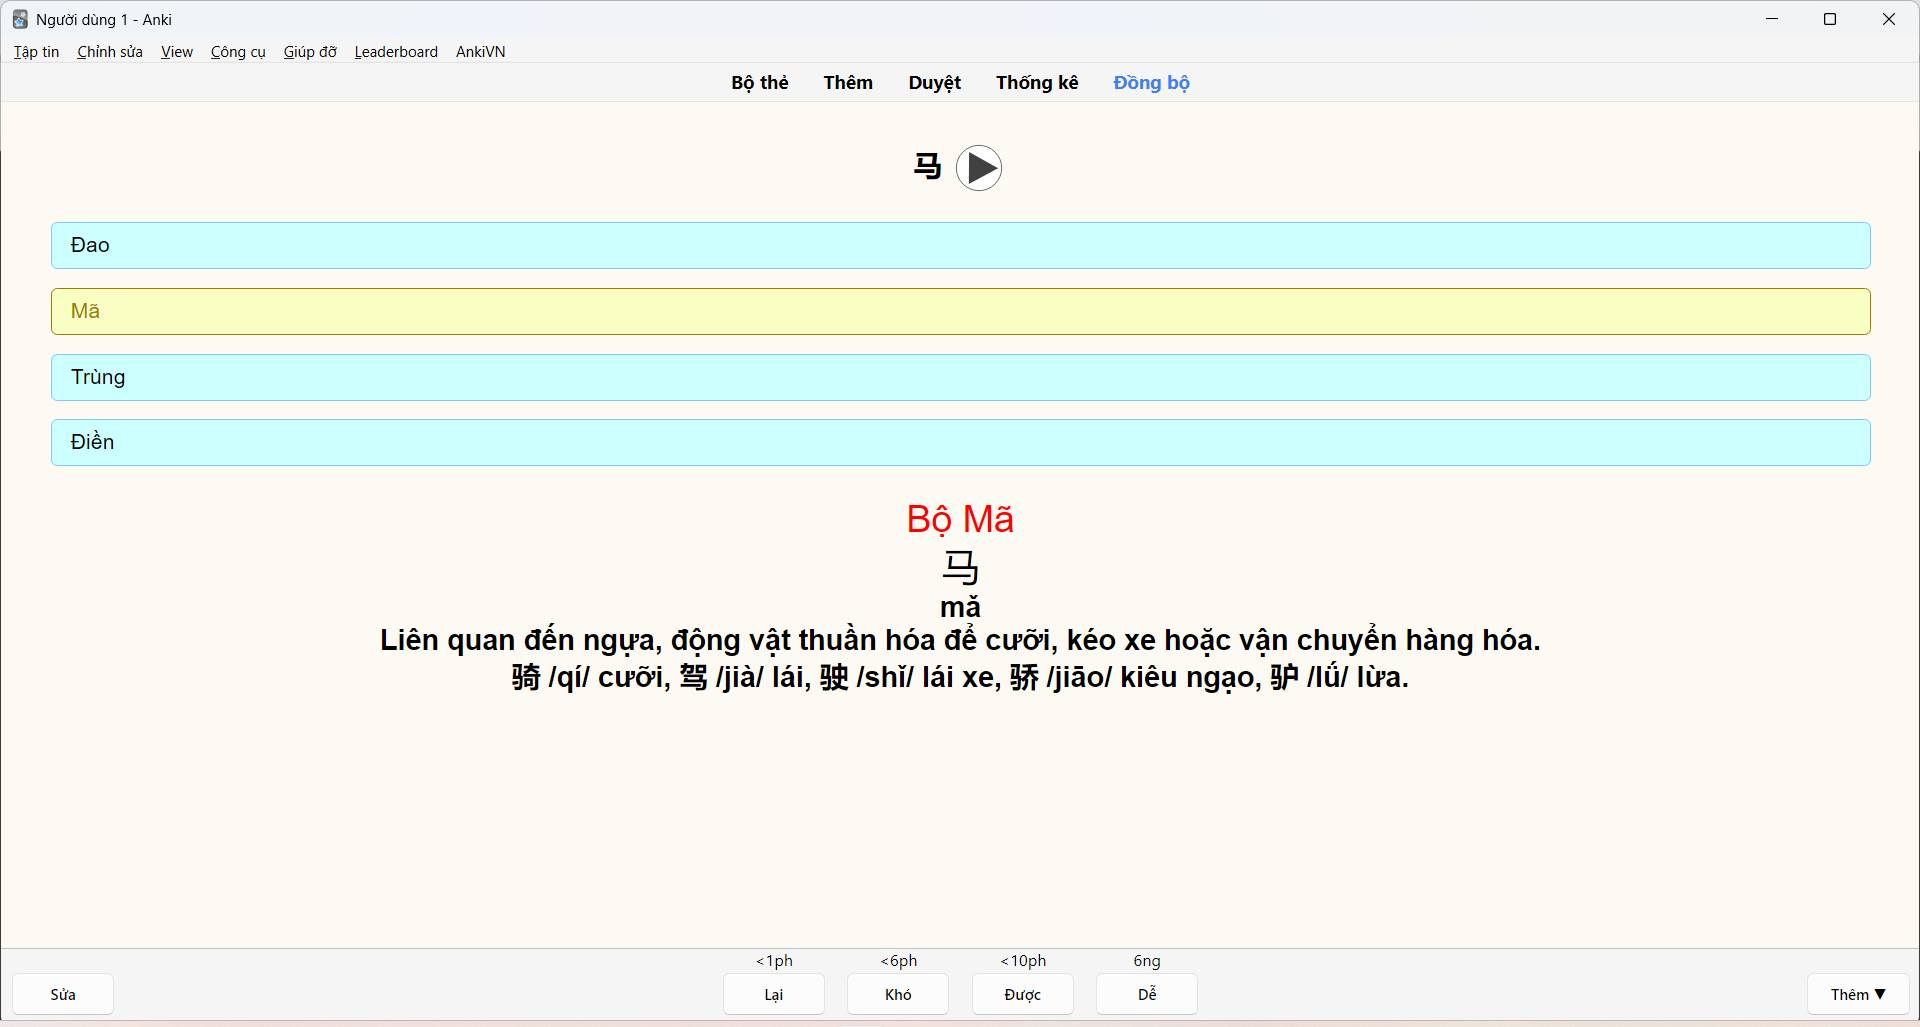
Task: Expand the Thêm dropdown at bottom right
Action: point(1857,995)
